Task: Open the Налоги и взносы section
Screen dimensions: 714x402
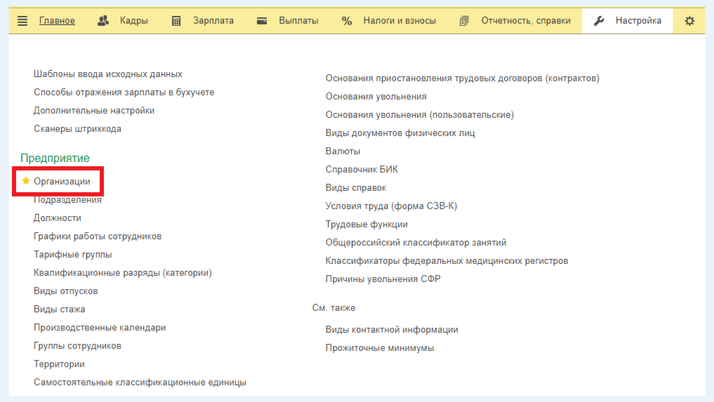Action: [399, 21]
